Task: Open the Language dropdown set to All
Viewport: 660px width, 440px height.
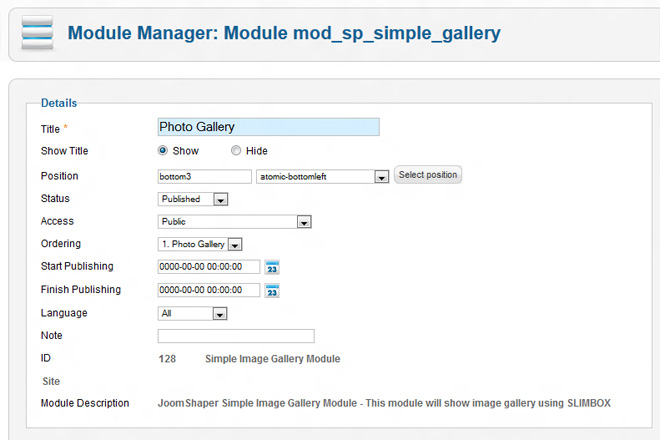Action: pyautogui.click(x=219, y=313)
